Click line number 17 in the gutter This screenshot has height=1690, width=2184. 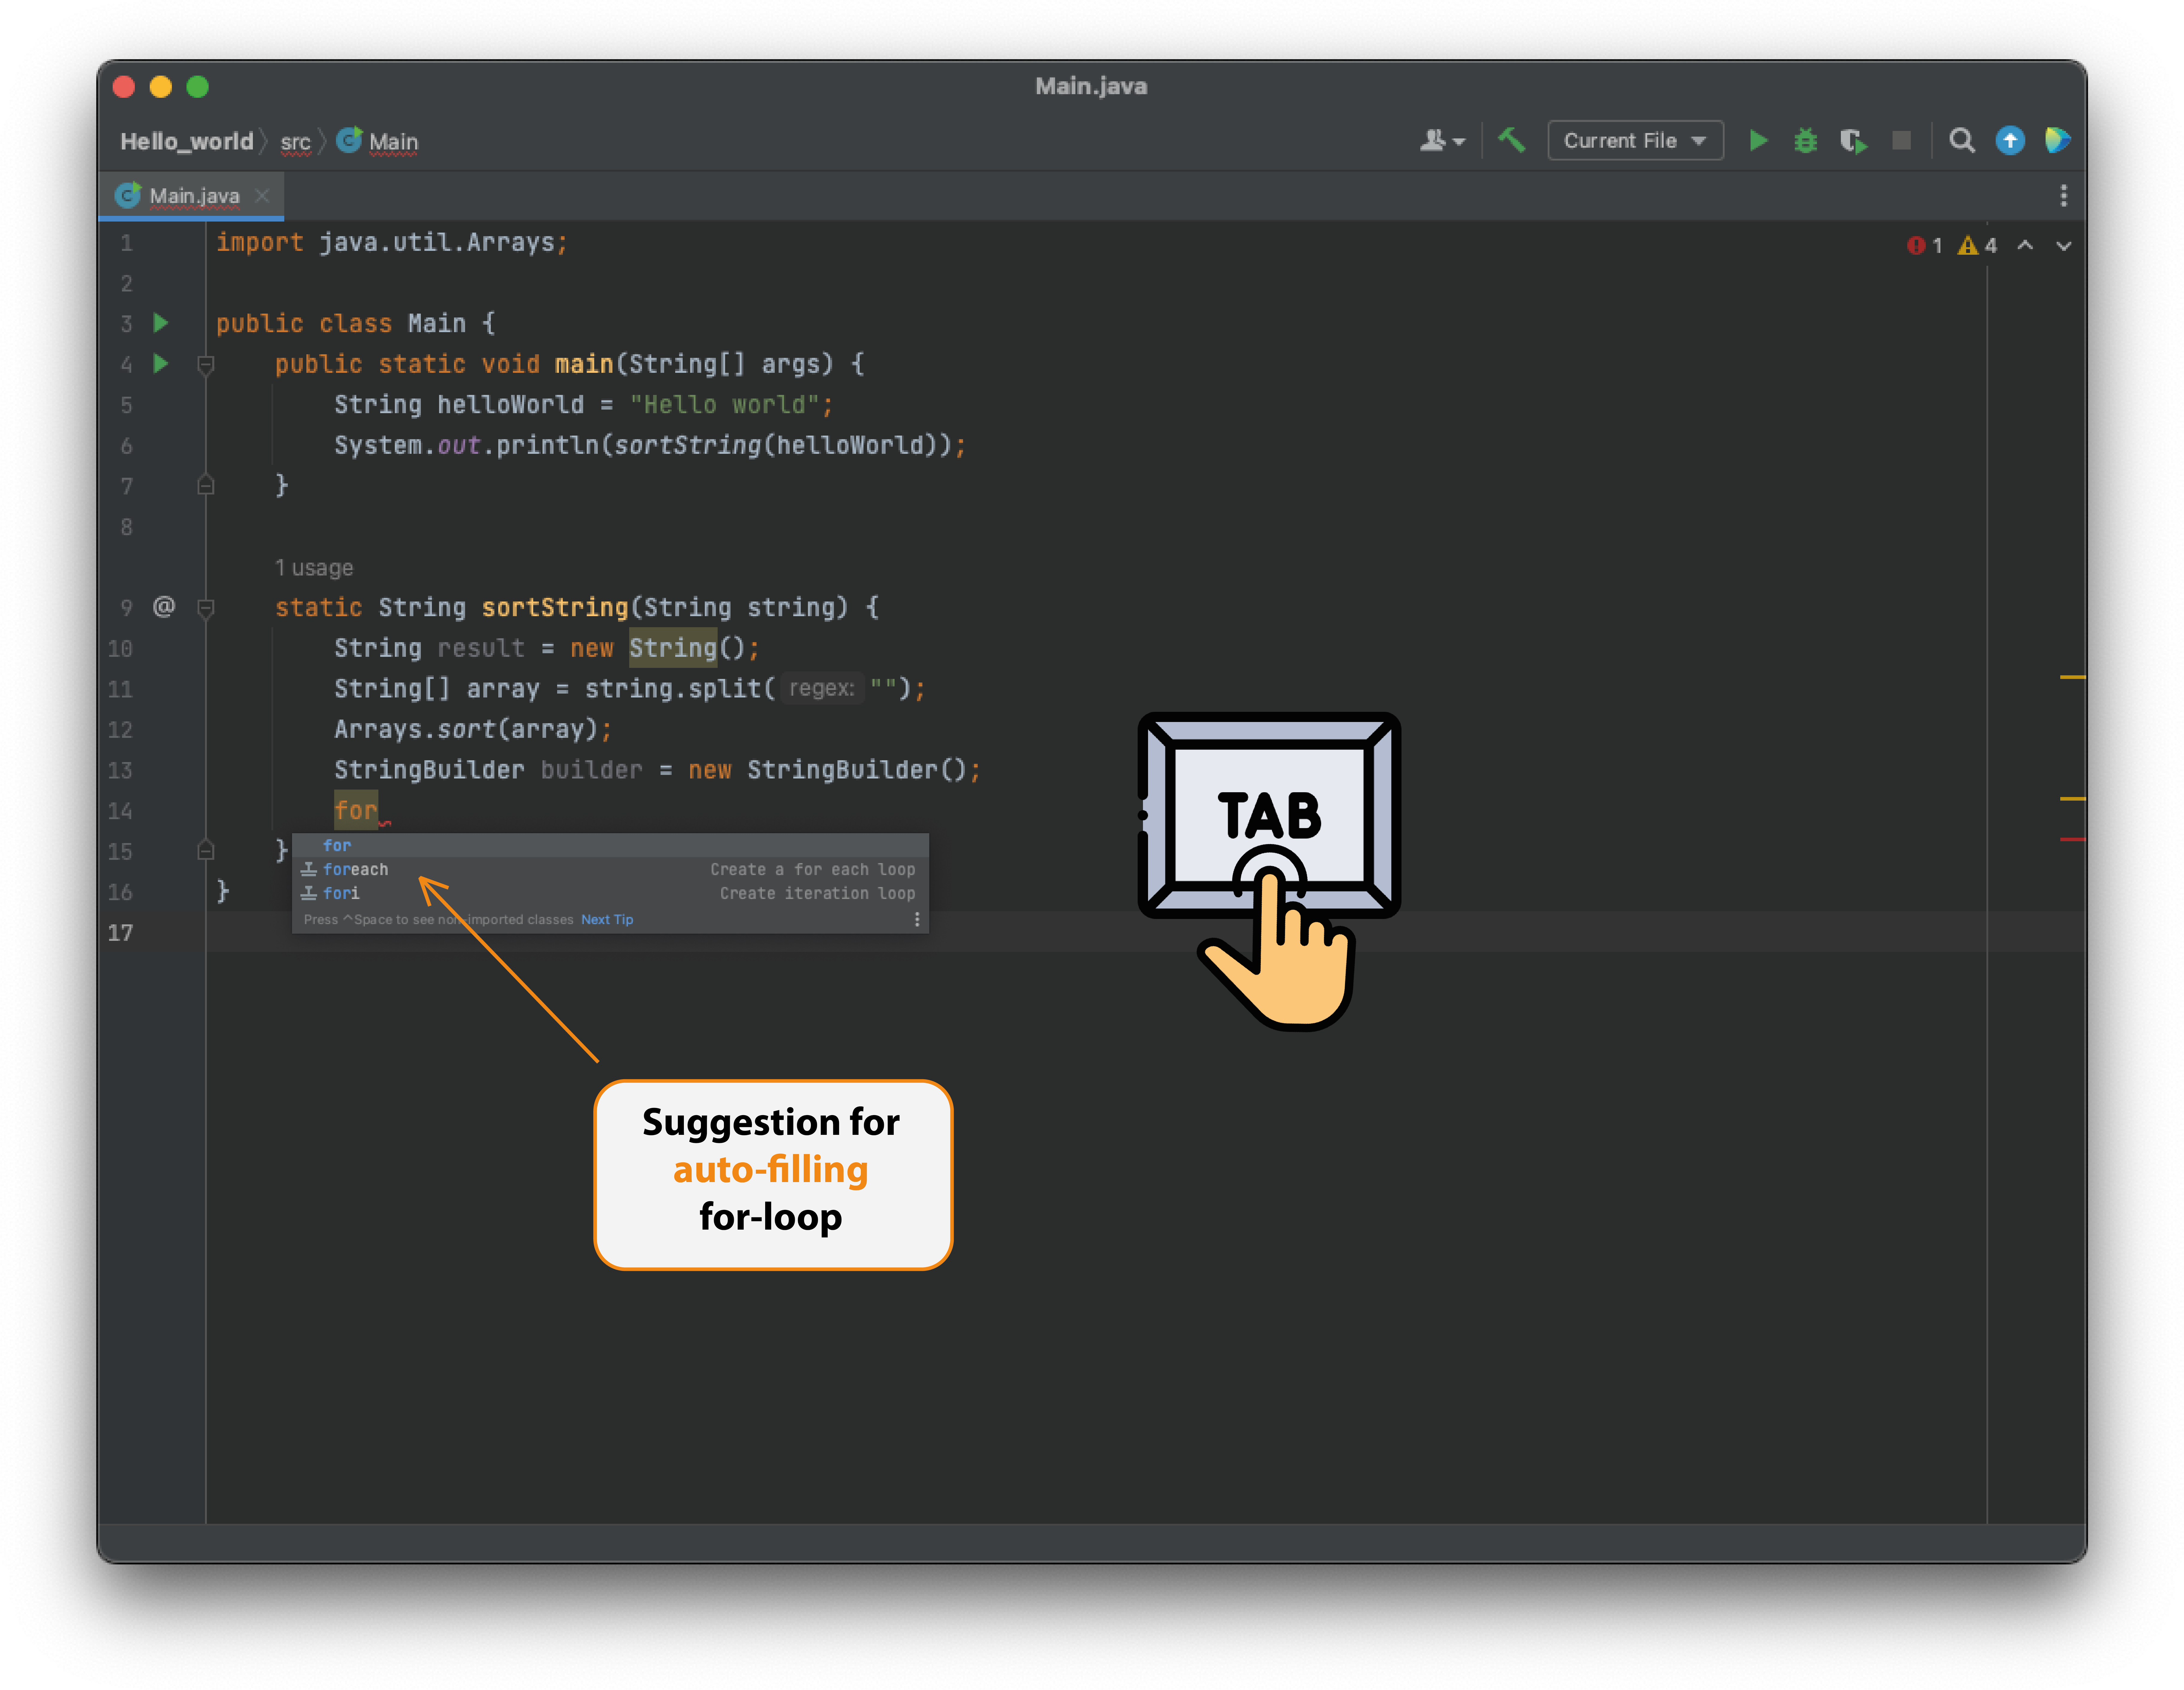click(120, 933)
